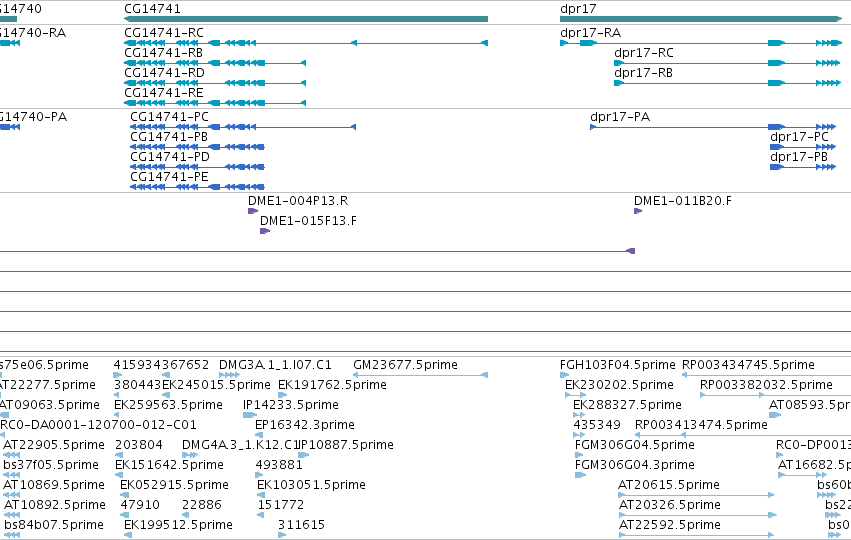Open the FGH103F04.5prime EST label

[618, 365]
